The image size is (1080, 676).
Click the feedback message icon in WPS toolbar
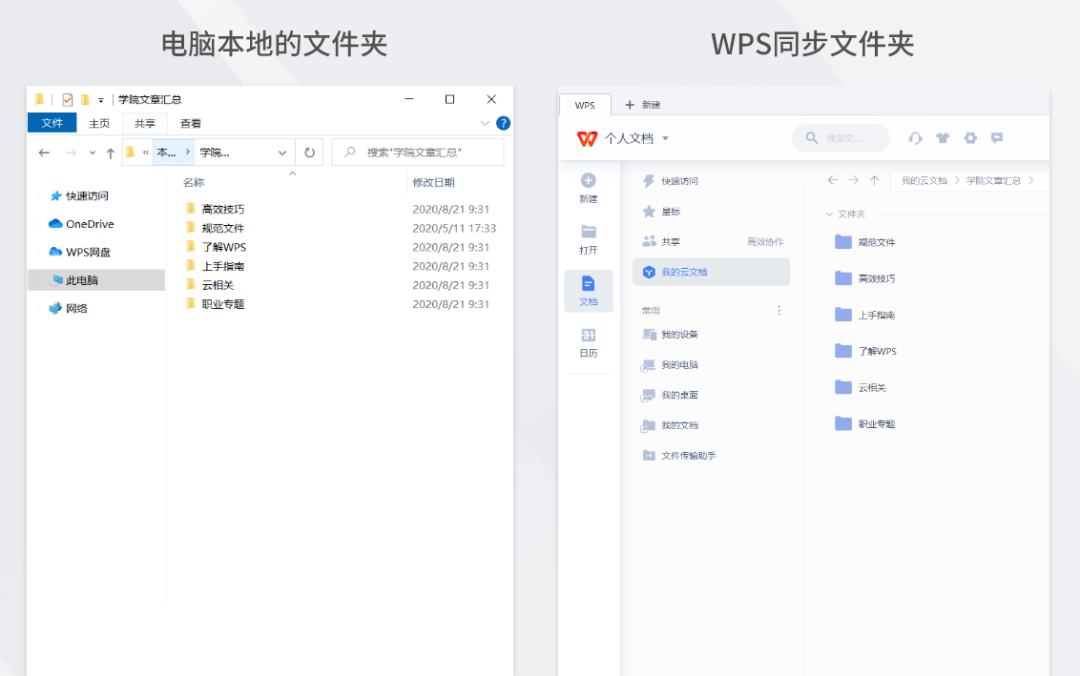pyautogui.click(x=997, y=138)
